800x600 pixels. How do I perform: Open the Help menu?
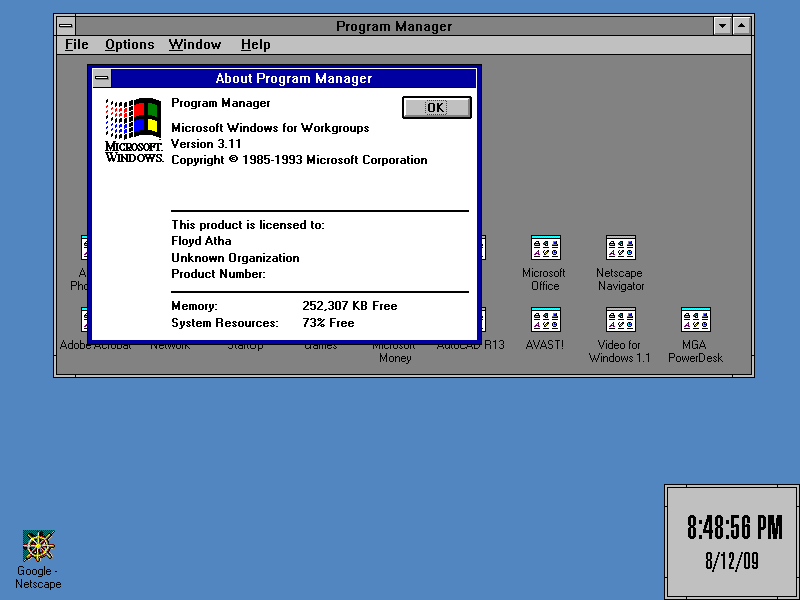tap(256, 44)
